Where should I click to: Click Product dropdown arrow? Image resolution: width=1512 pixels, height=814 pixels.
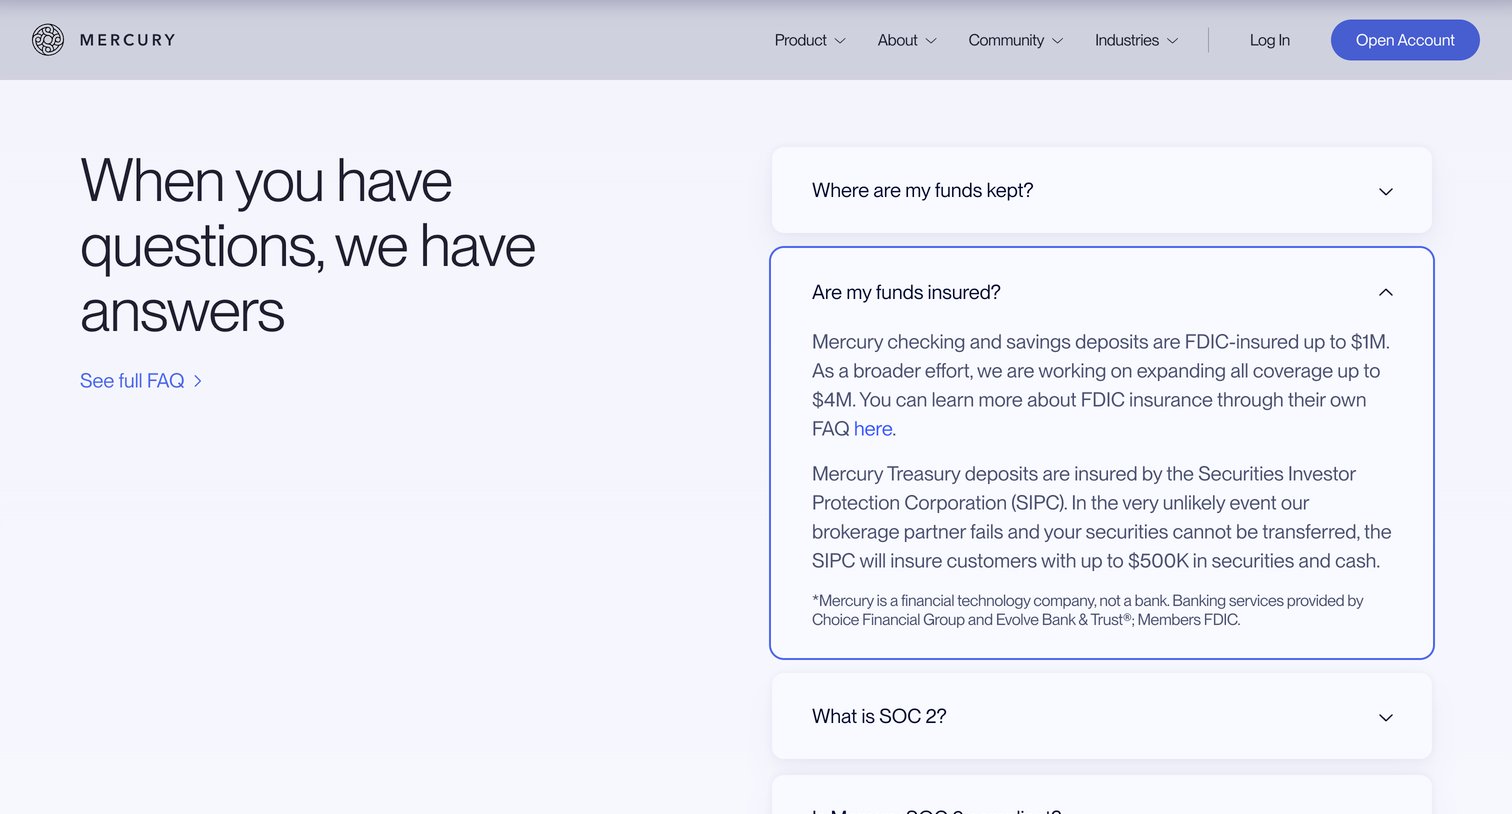(840, 41)
